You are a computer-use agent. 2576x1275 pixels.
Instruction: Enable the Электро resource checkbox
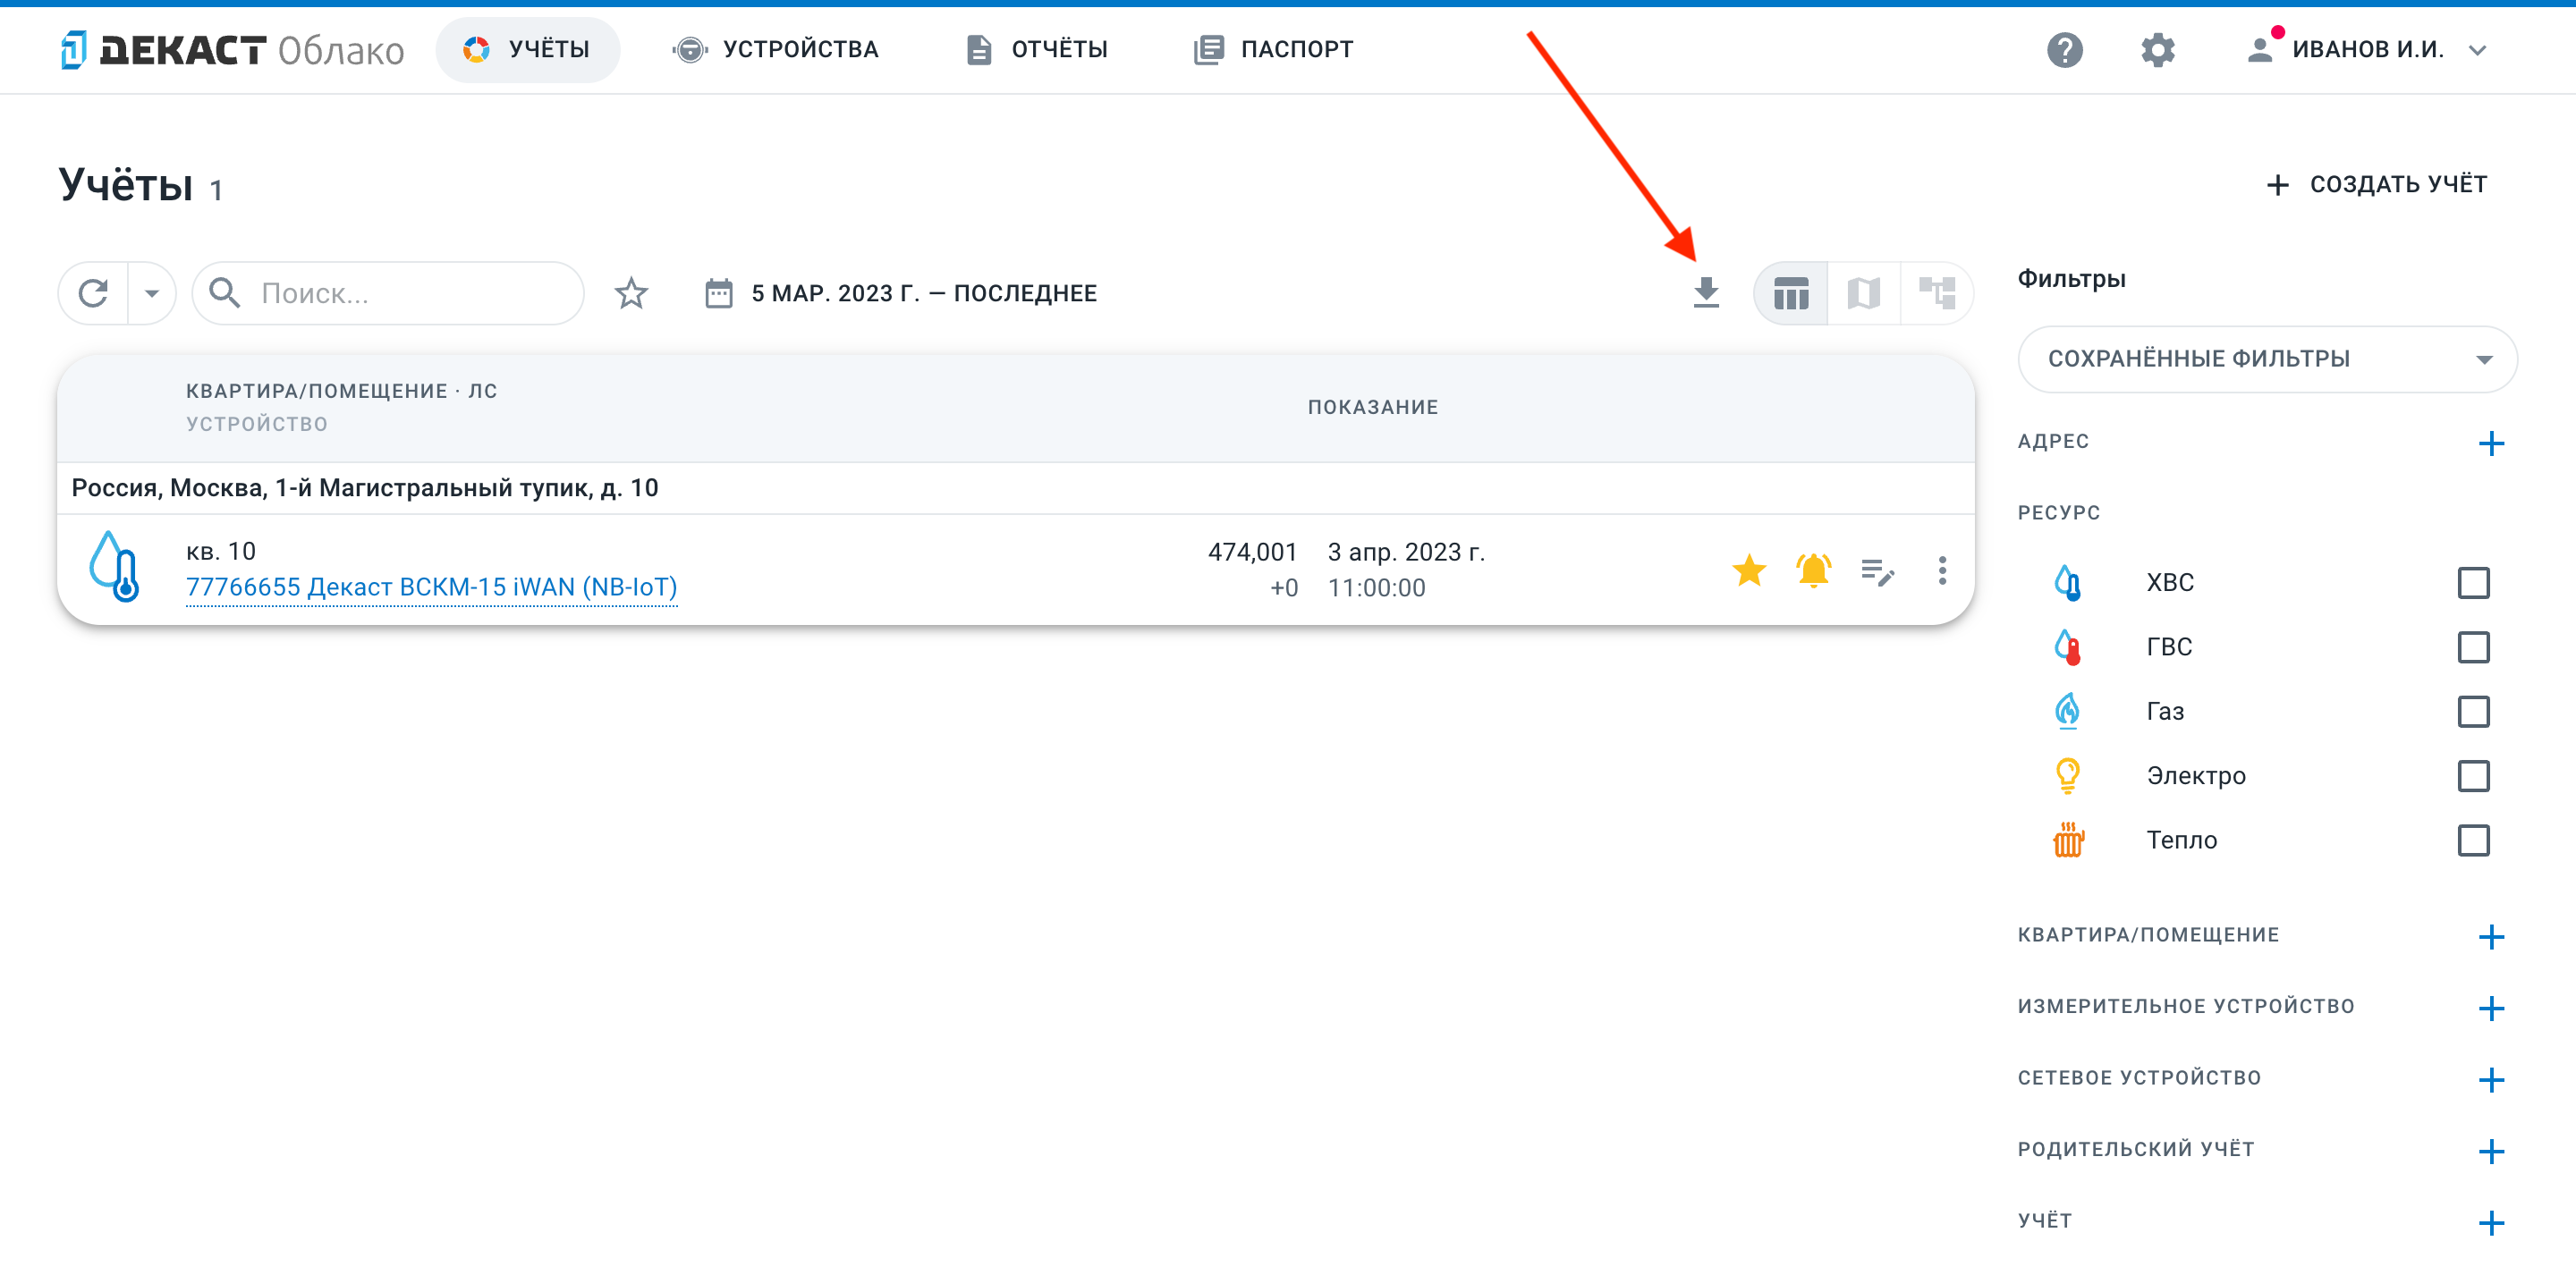coord(2473,775)
